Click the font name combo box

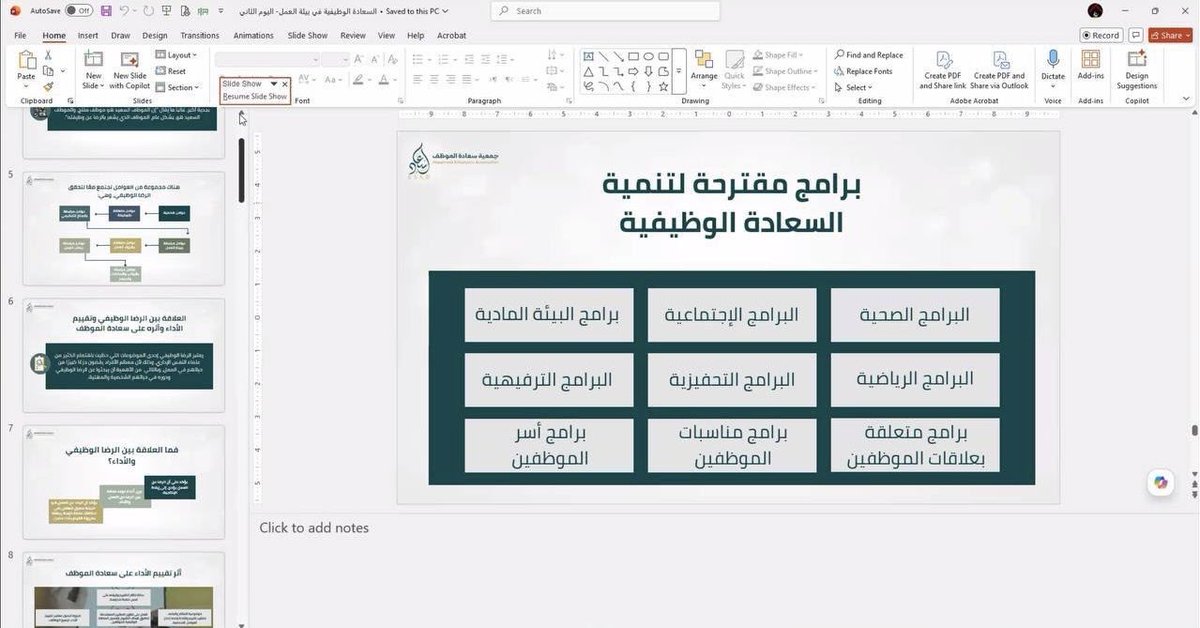(267, 60)
